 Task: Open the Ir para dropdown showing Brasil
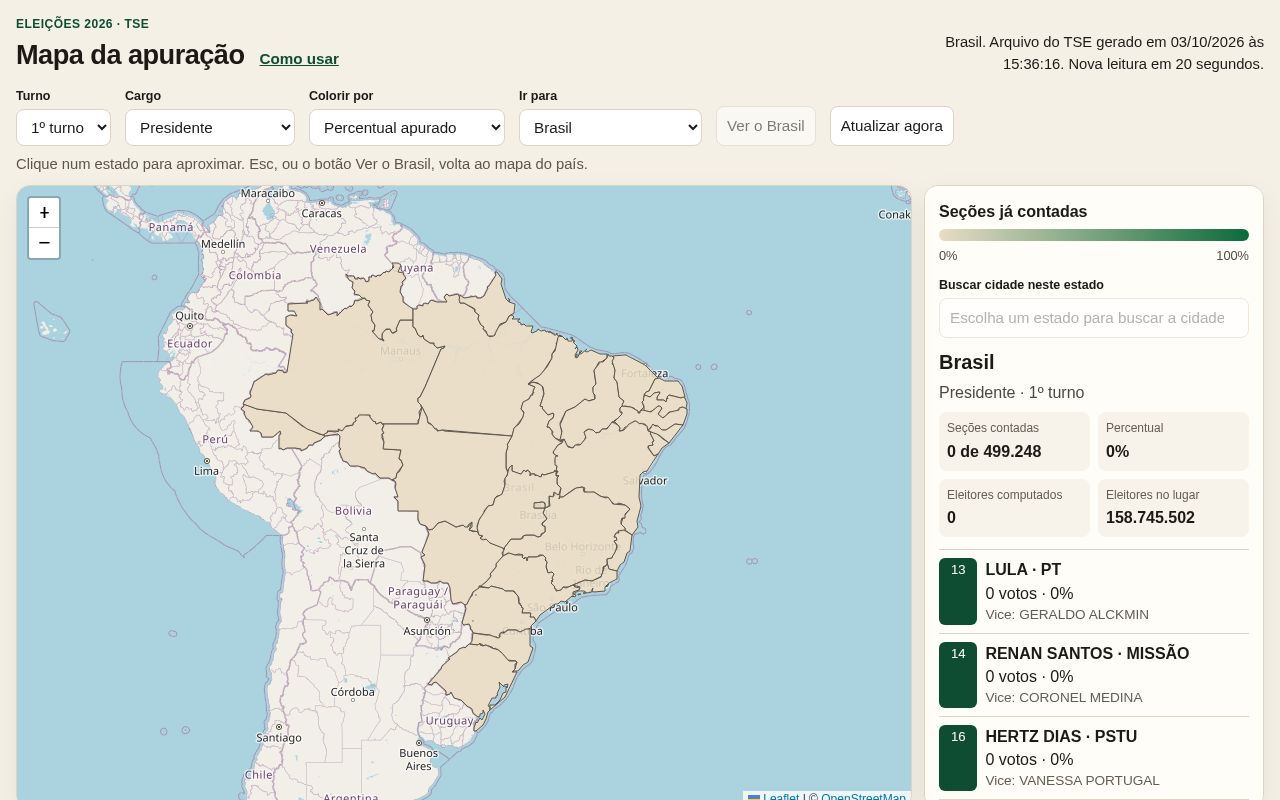click(x=610, y=127)
